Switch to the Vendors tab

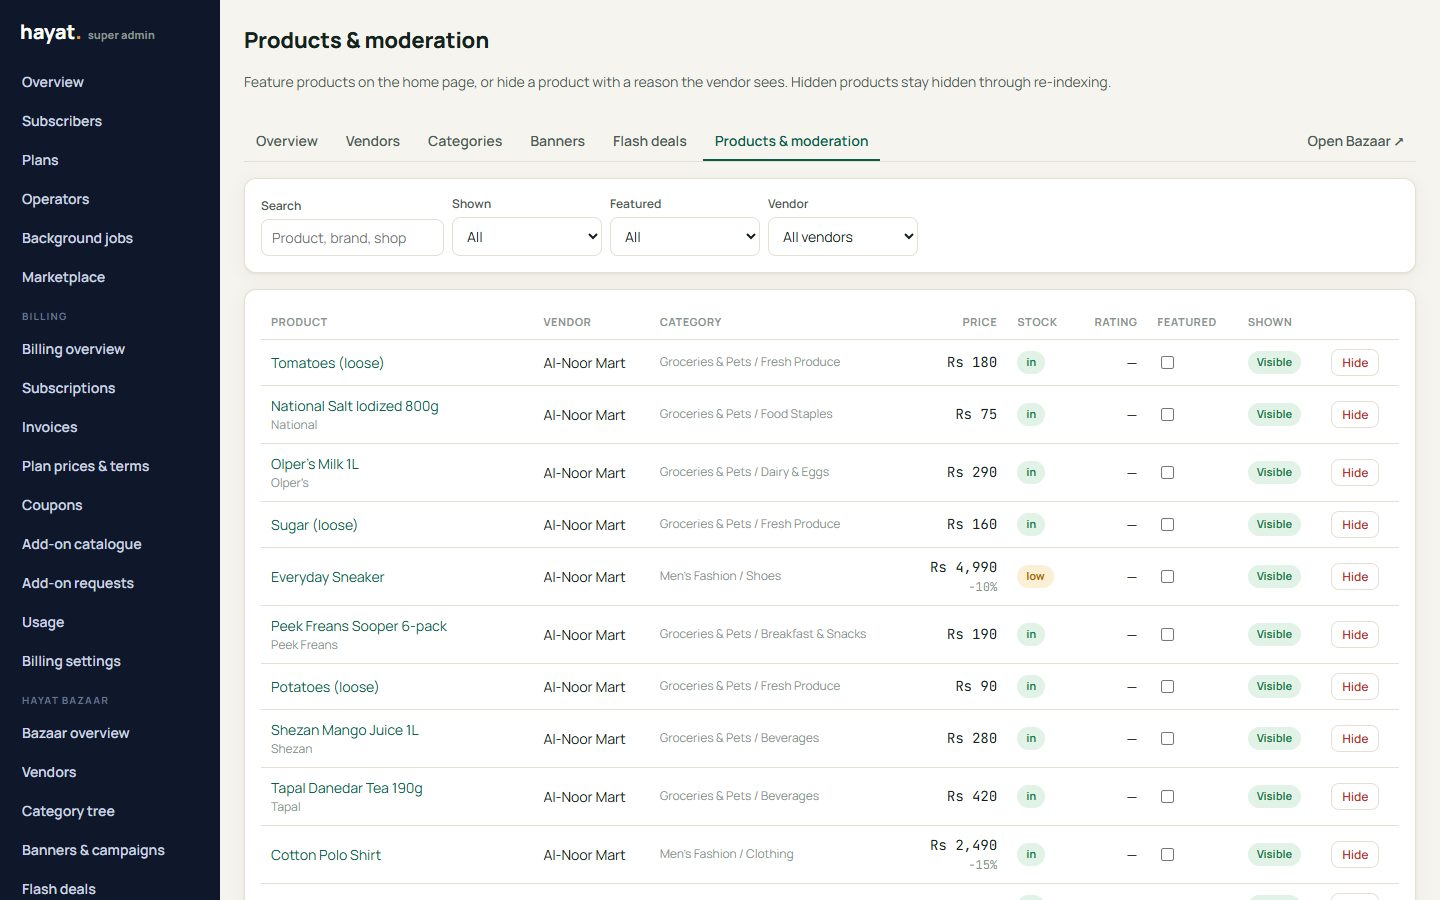coord(373,141)
